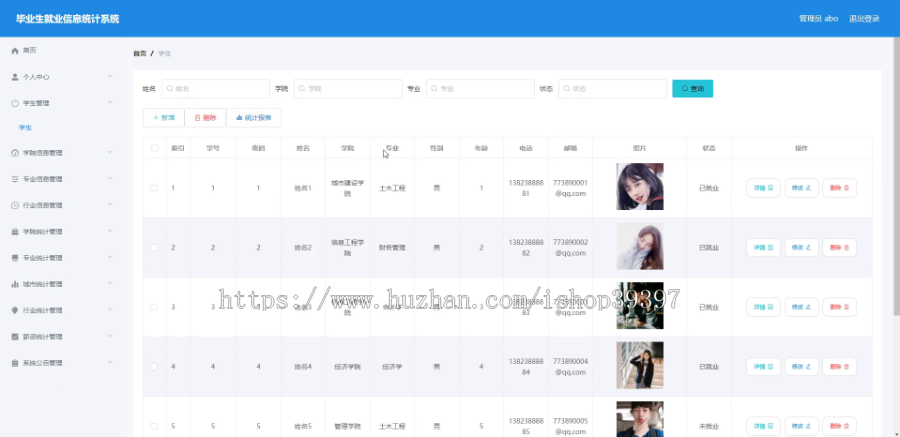This screenshot has height=437, width=900.
Task: Check the checkbox for row index 3
Action: [x=154, y=307]
